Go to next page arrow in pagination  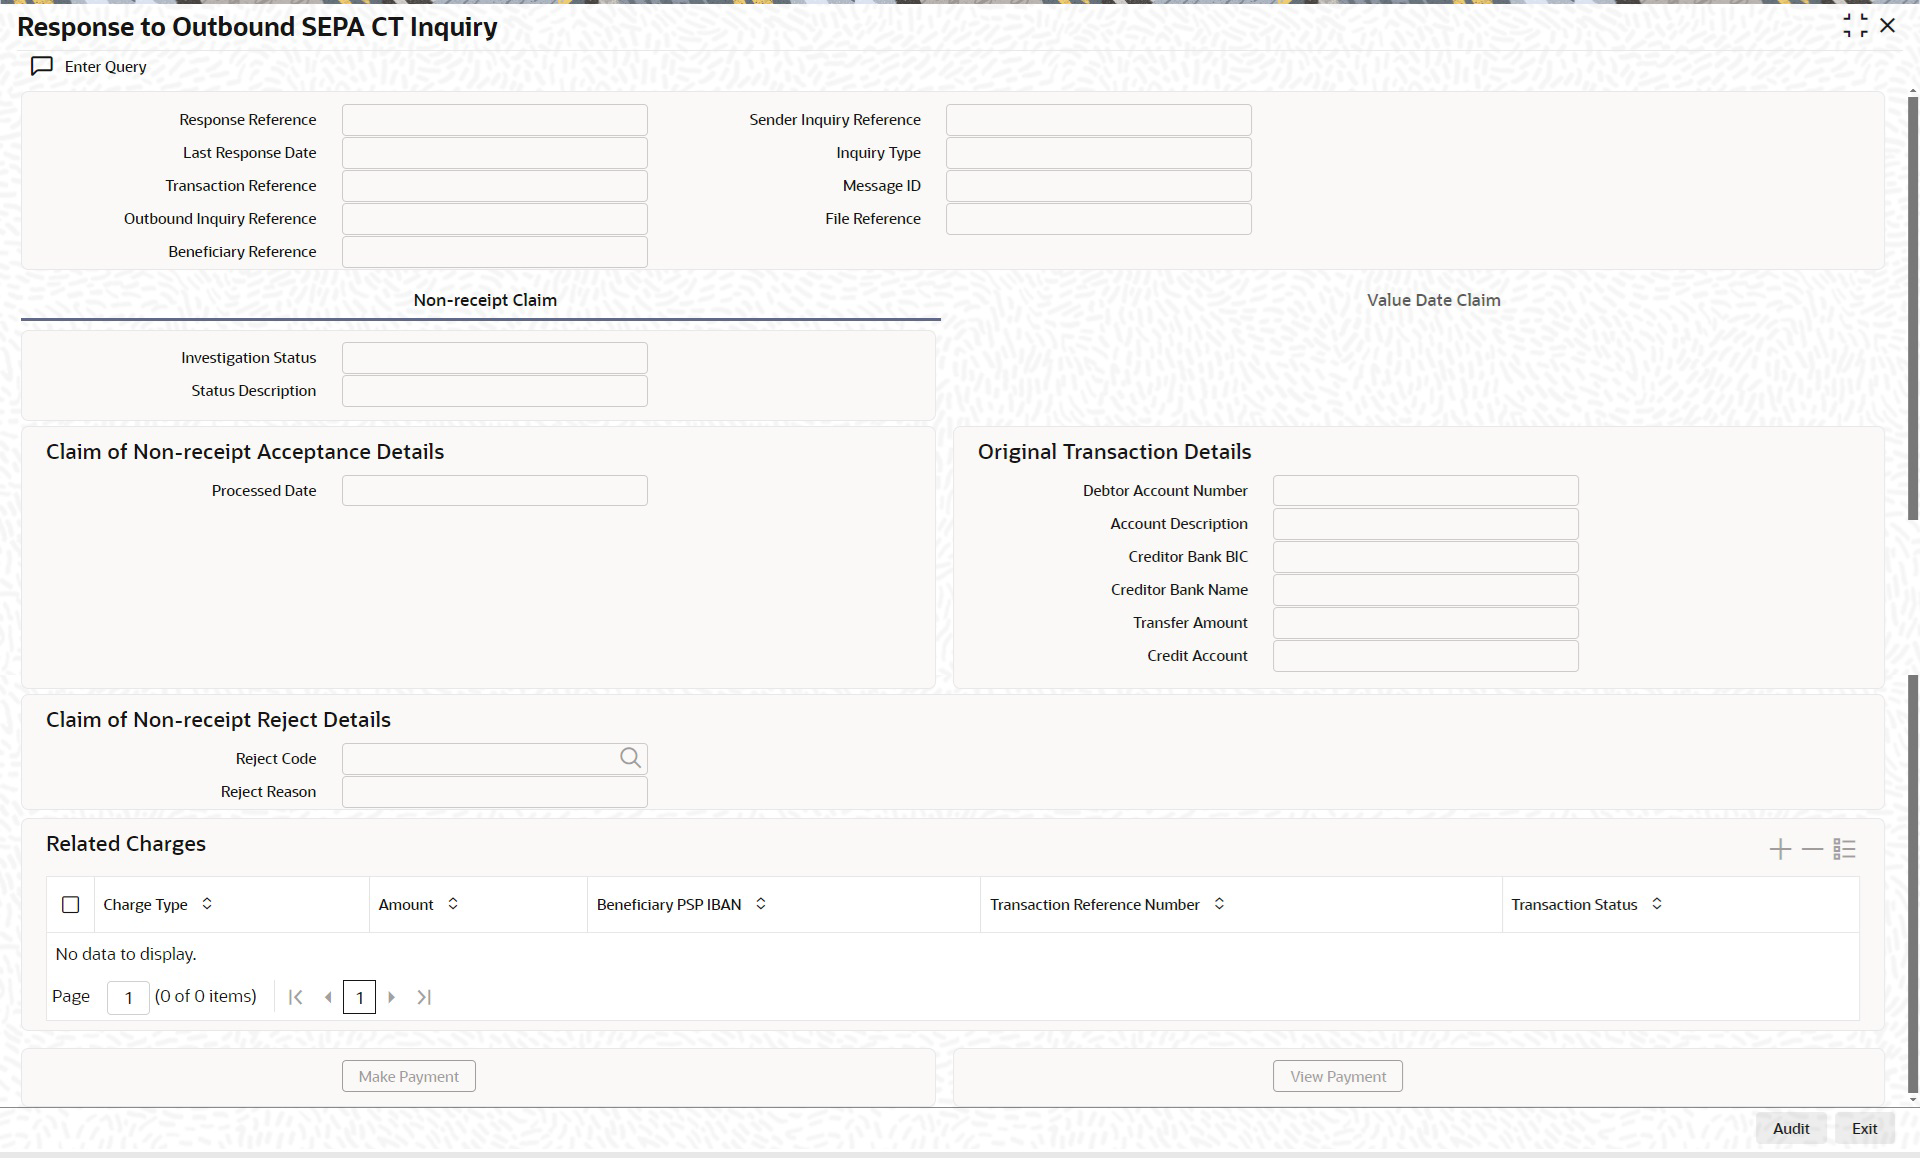pos(392,997)
